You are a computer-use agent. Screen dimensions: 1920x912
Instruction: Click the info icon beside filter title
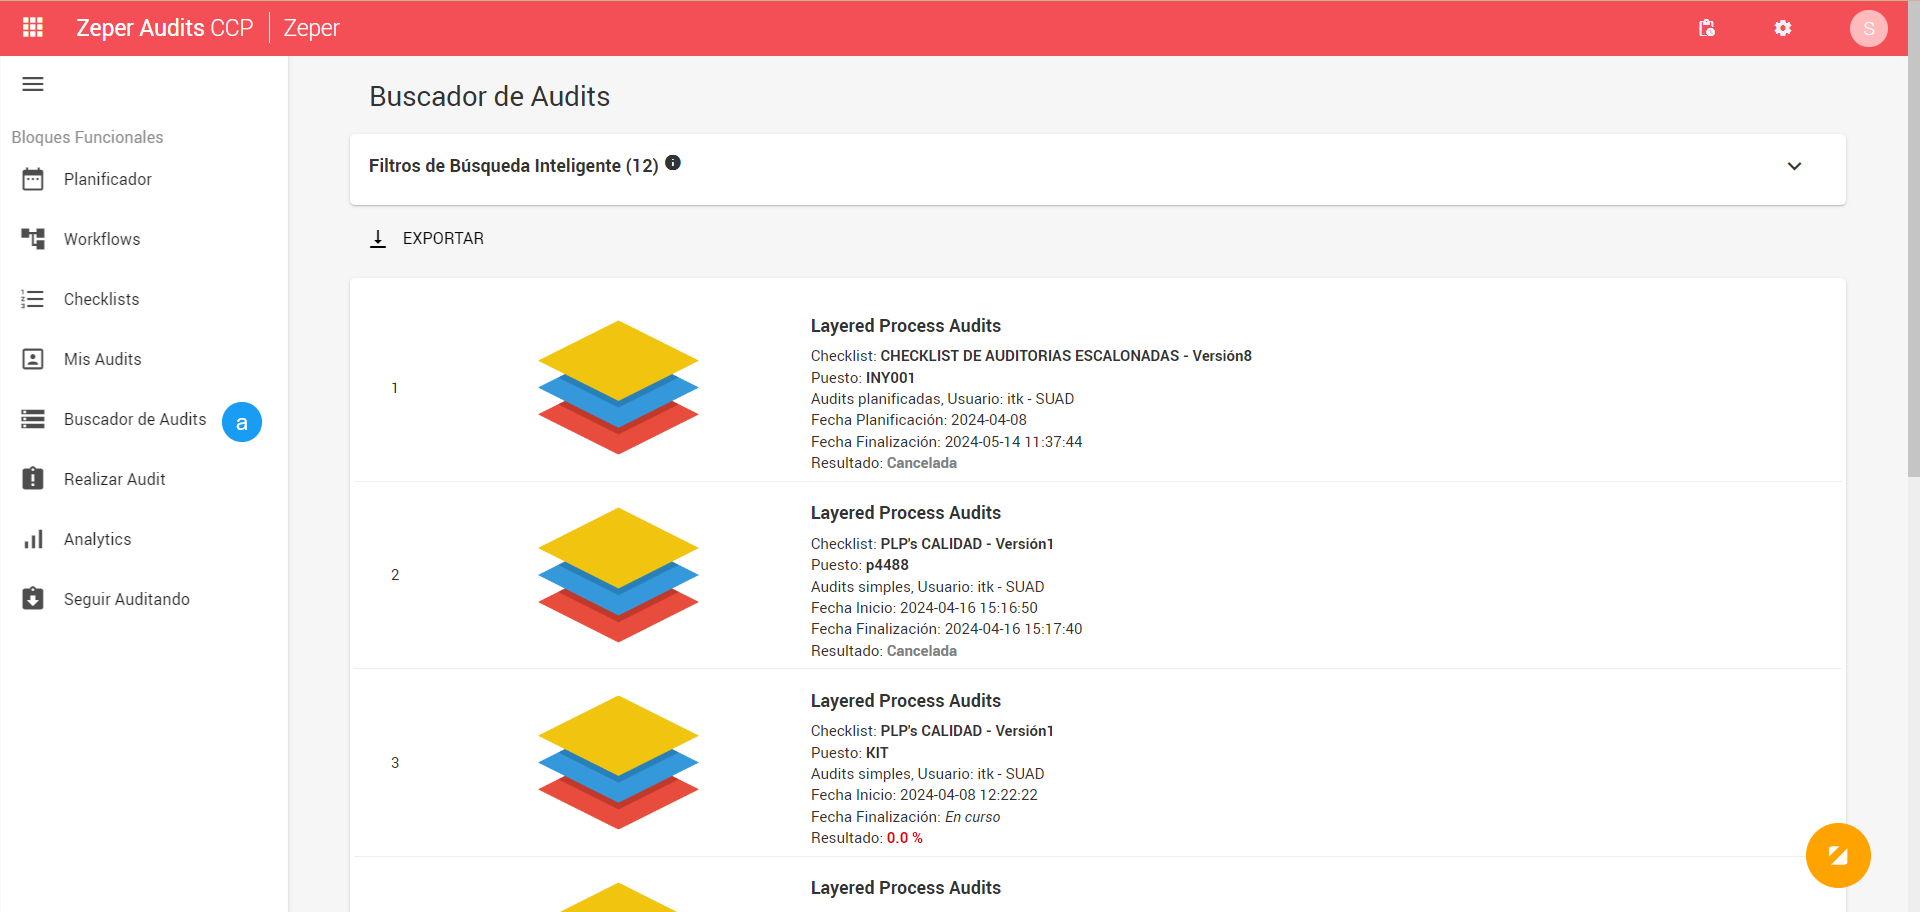pos(673,163)
